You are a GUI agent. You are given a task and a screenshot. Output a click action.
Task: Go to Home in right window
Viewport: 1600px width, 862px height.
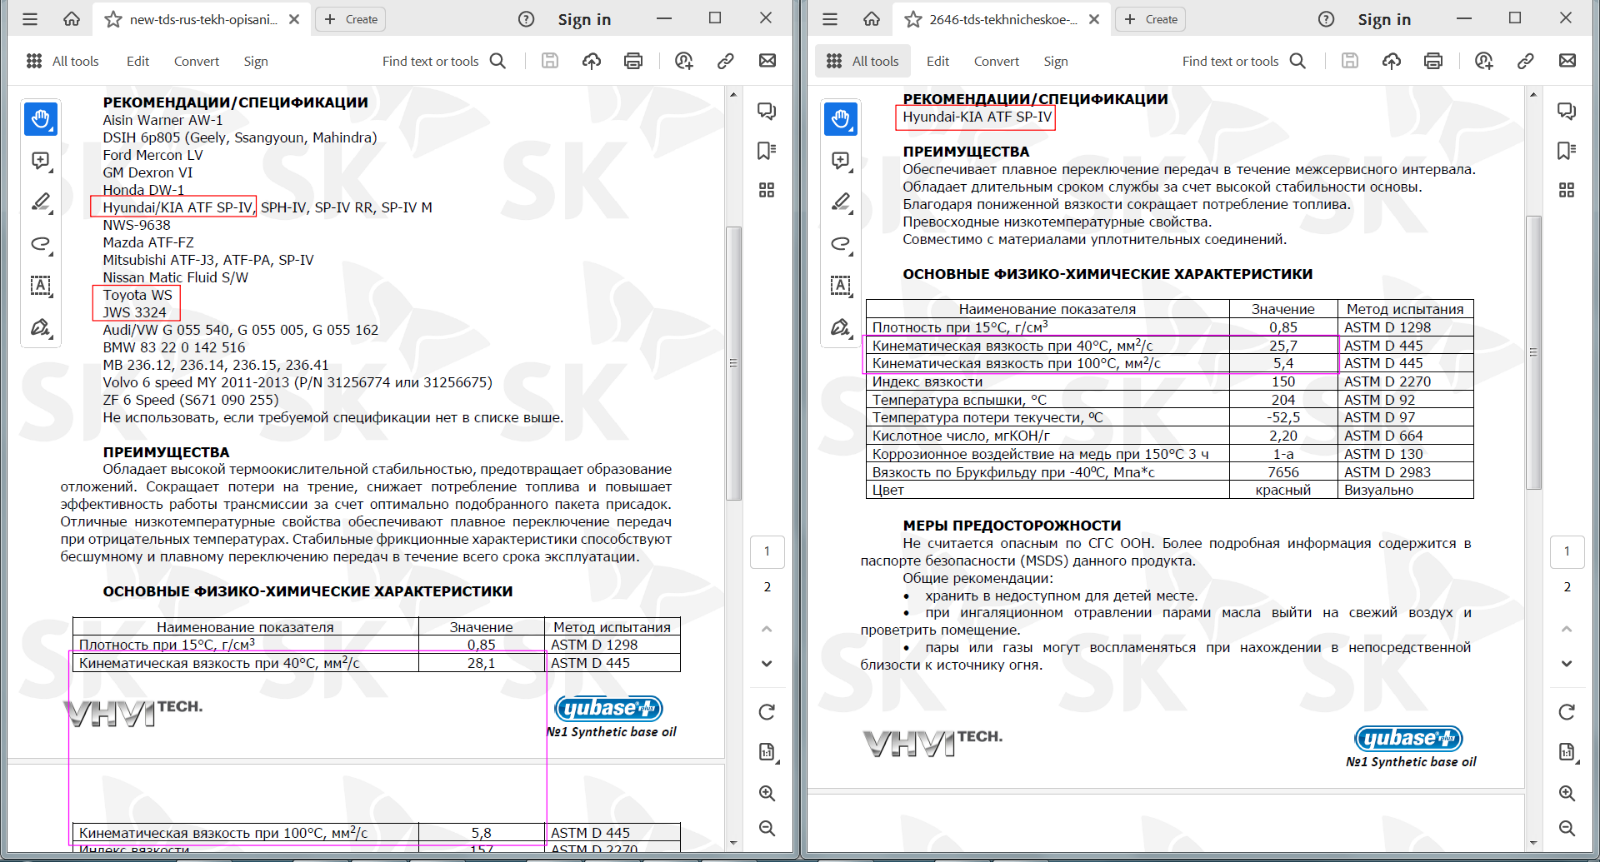point(872,19)
